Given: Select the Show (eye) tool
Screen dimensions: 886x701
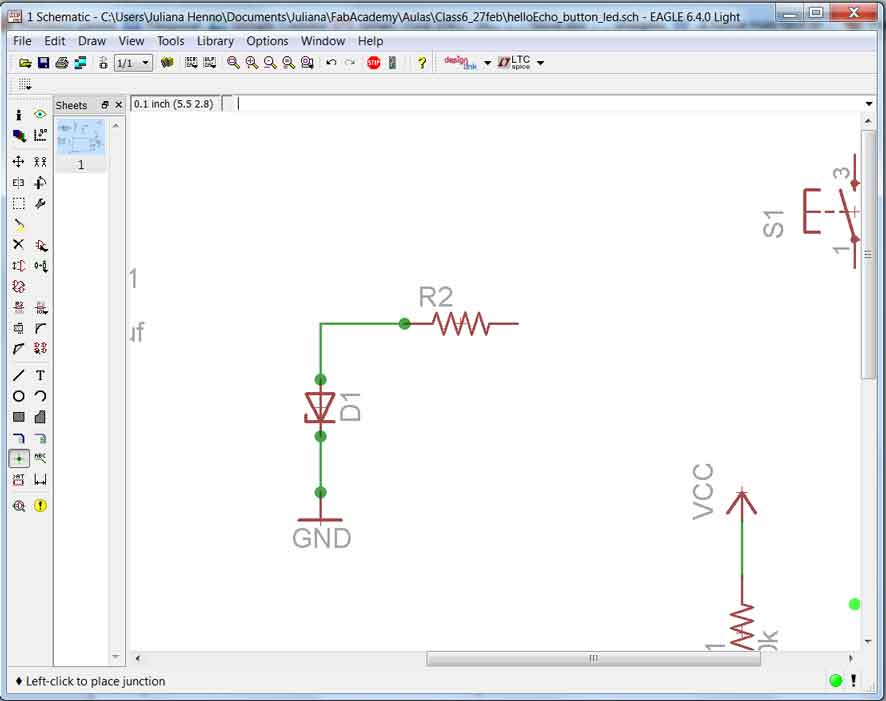Looking at the screenshot, I should click(x=40, y=115).
